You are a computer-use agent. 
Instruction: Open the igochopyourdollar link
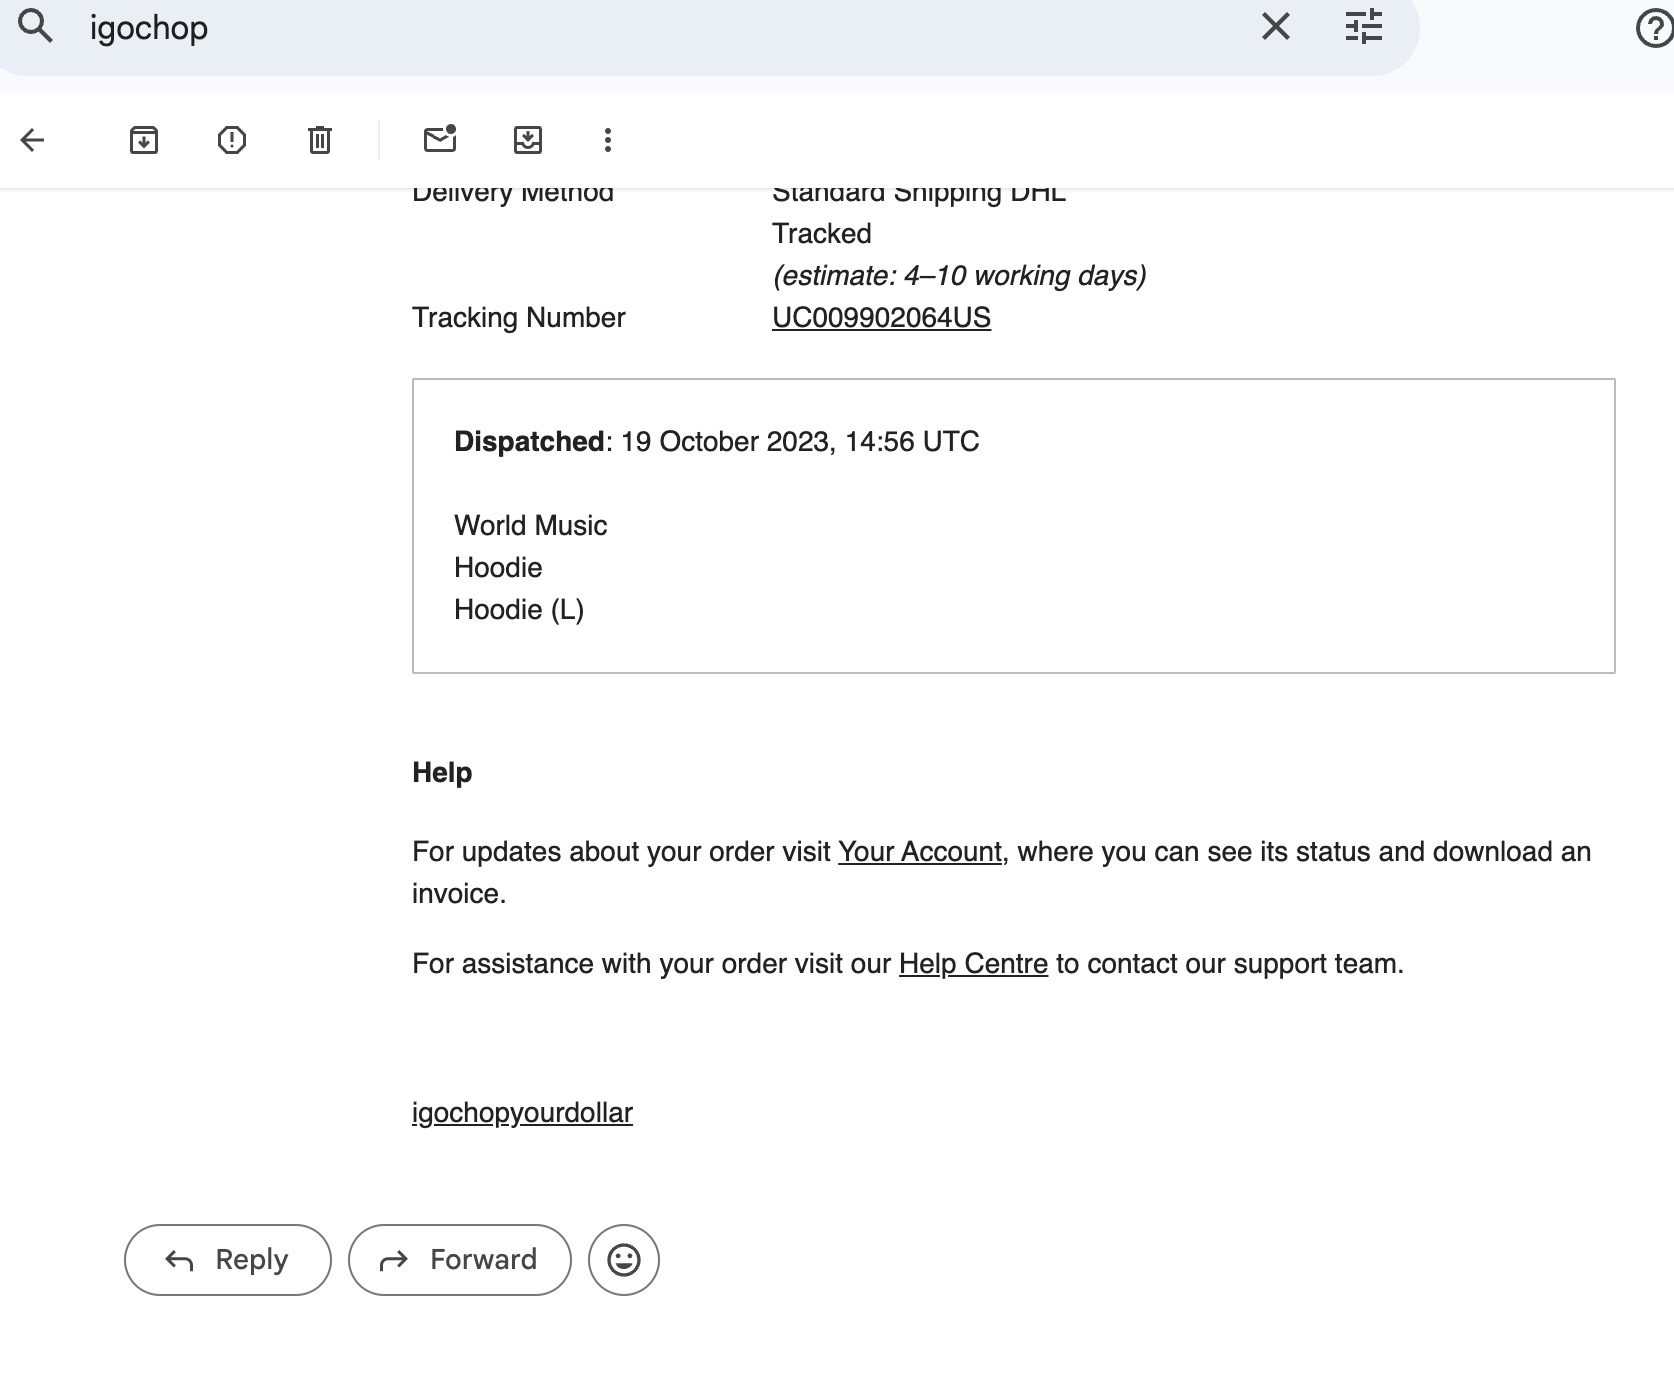point(522,1113)
